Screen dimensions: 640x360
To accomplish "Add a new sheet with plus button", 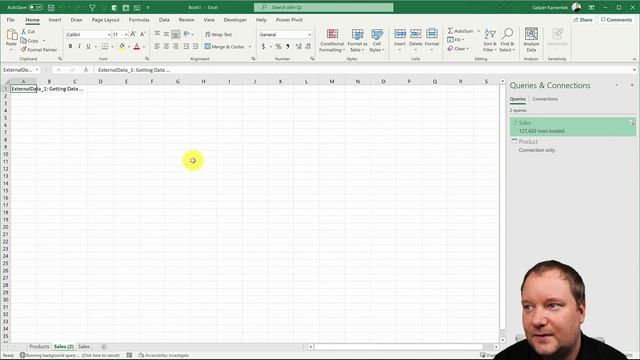I will [104, 347].
